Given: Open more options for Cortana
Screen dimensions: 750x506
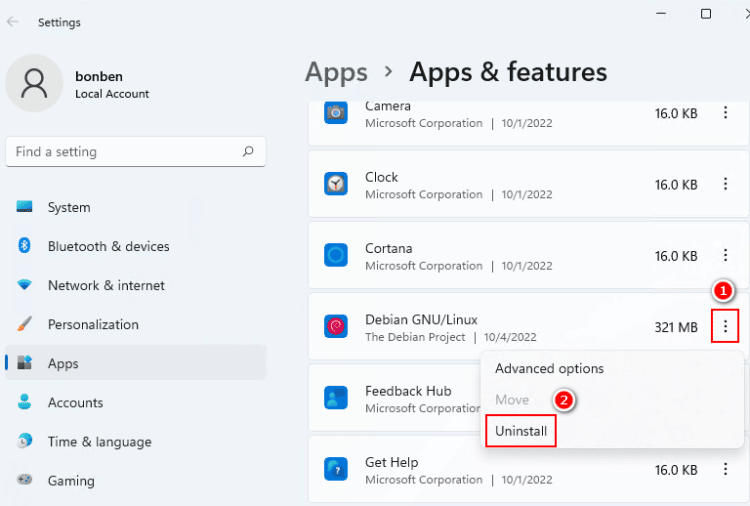Looking at the screenshot, I should pyautogui.click(x=726, y=255).
